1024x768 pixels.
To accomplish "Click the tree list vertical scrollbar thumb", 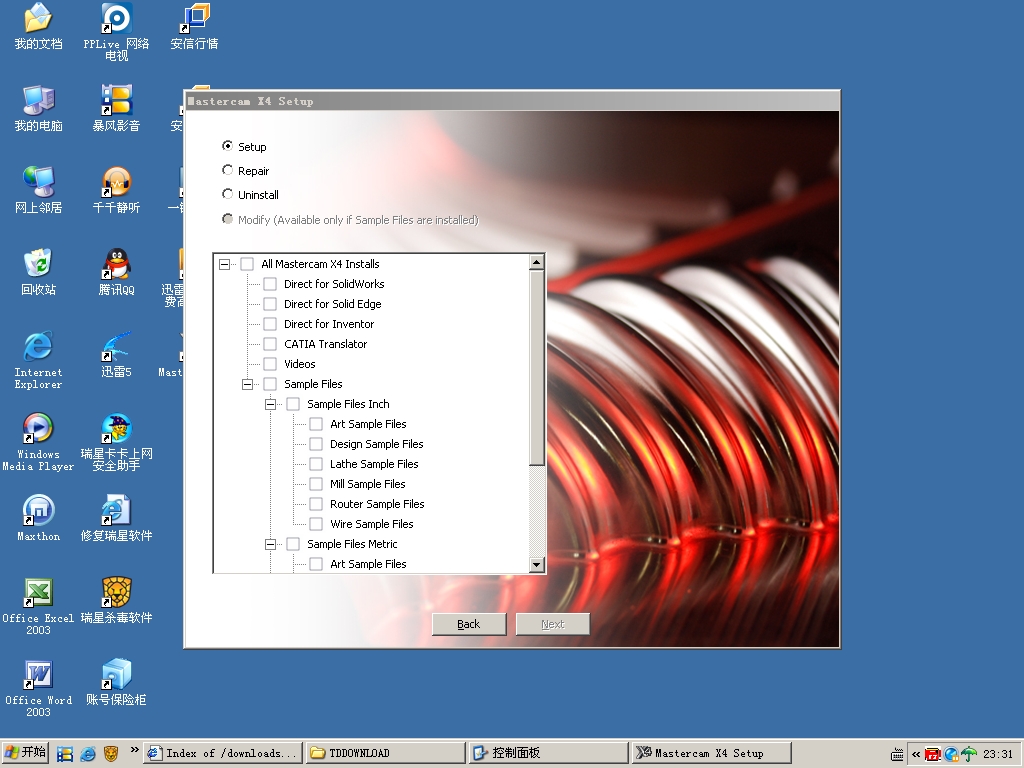I will [537, 368].
